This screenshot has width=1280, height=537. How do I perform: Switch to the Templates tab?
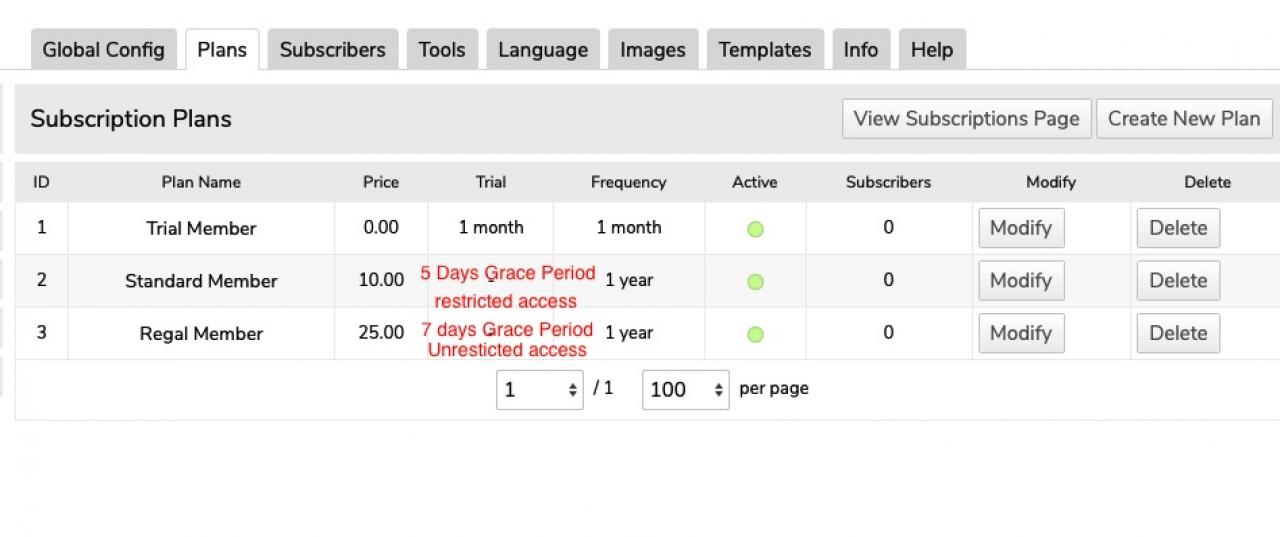pos(765,50)
